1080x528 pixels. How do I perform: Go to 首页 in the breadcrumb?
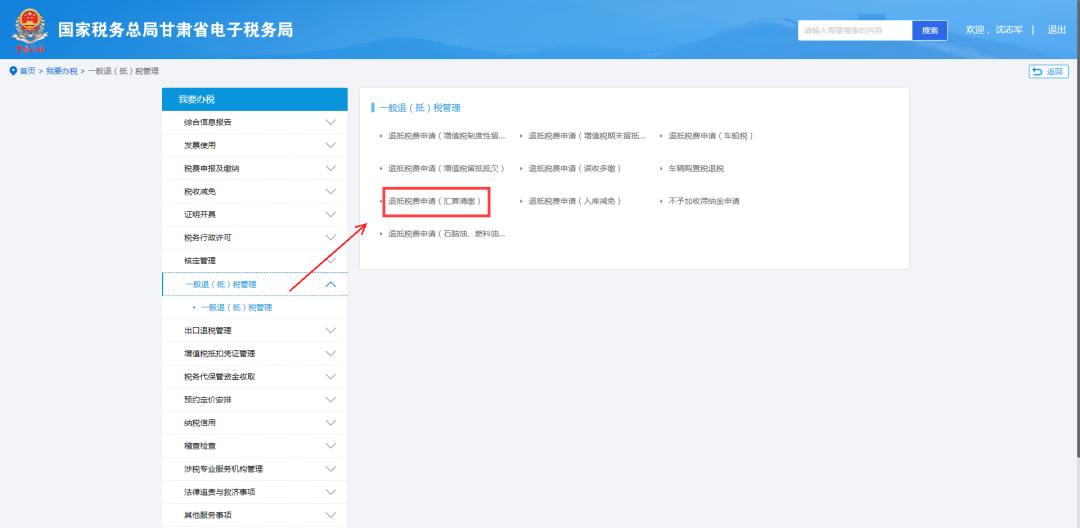point(28,72)
